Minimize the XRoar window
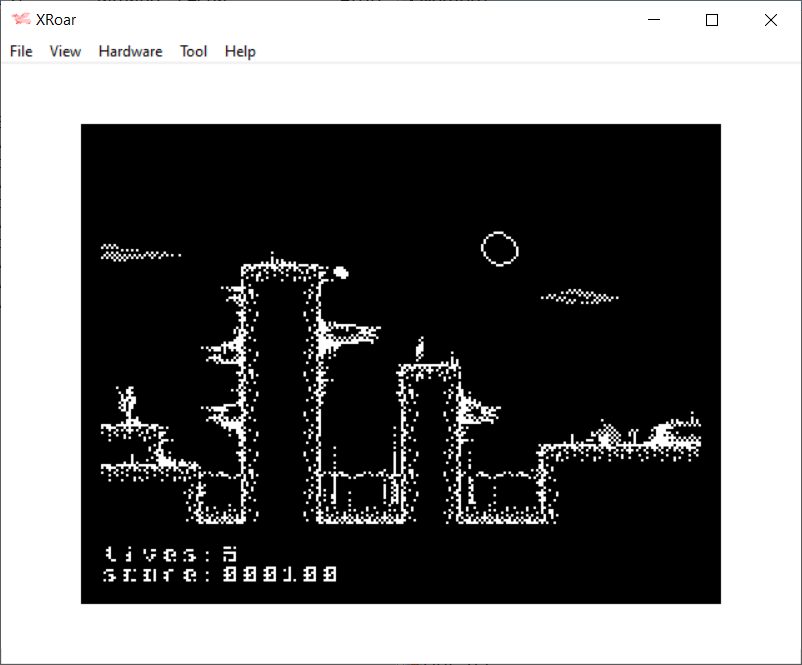802x665 pixels. [x=655, y=20]
